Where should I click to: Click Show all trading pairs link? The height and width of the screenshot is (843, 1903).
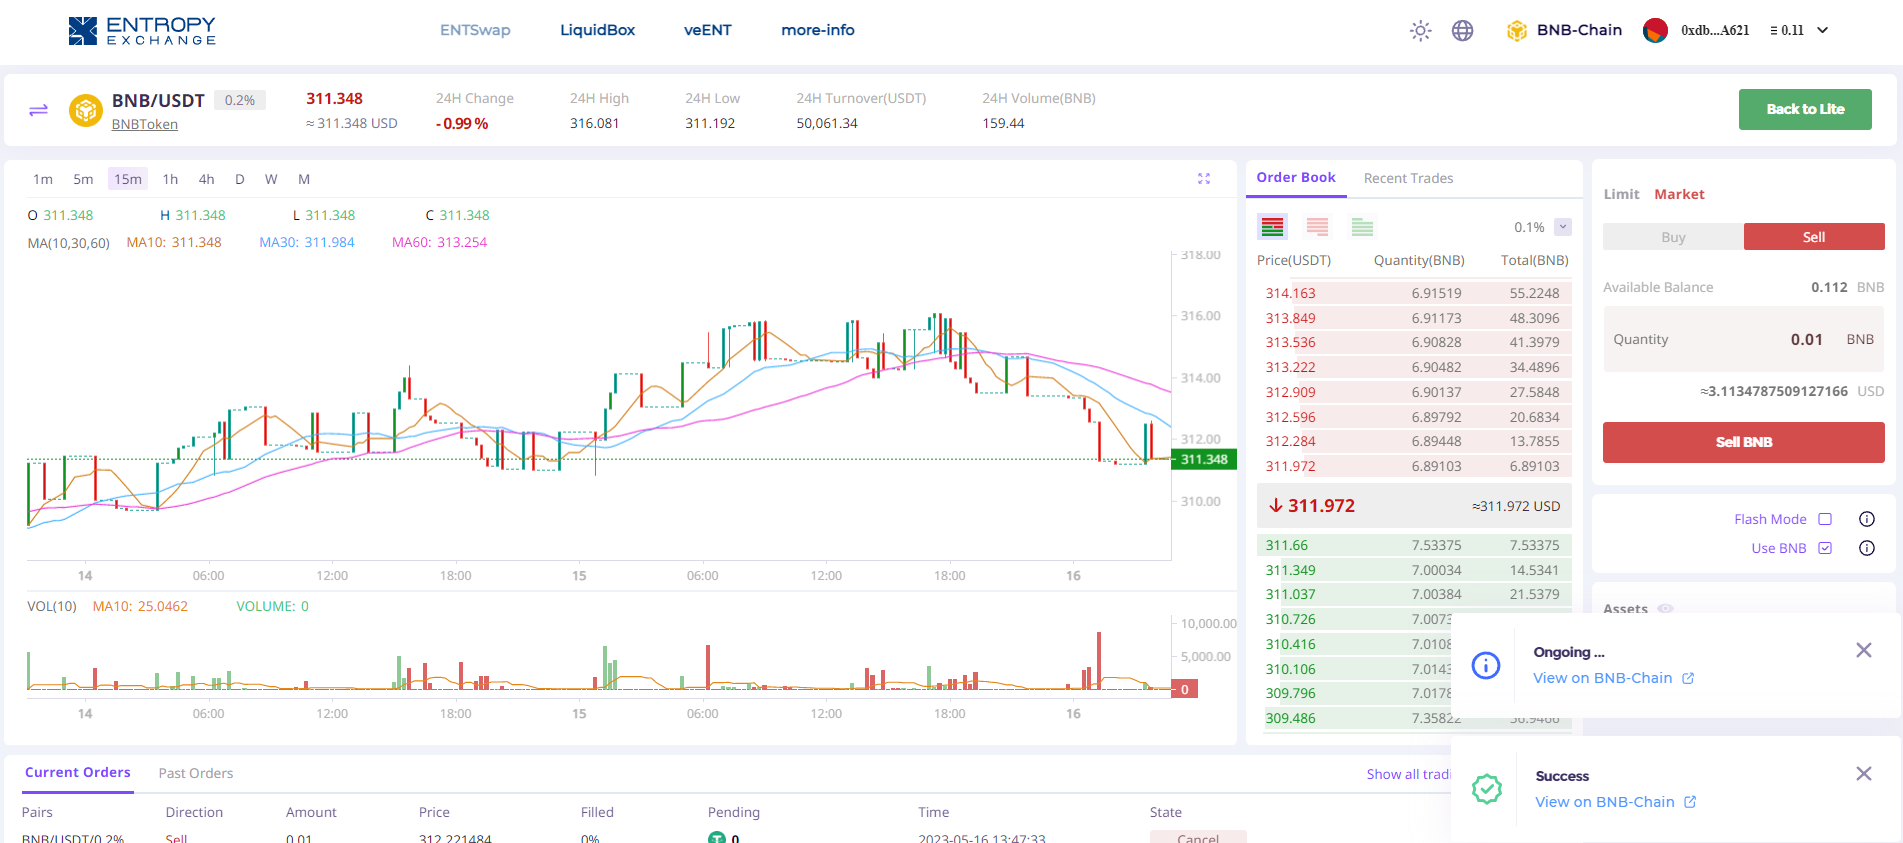1409,774
